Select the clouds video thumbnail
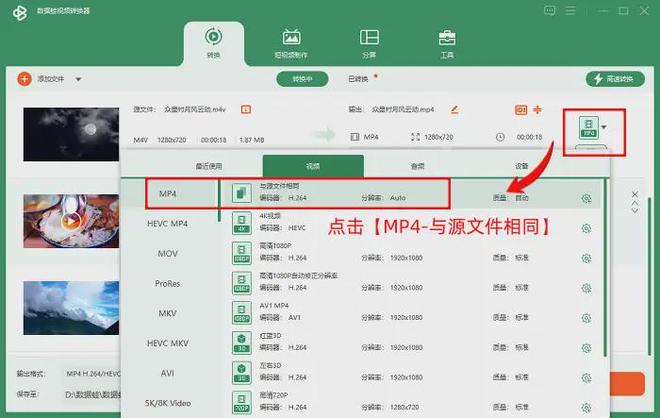The width and height of the screenshot is (660, 418). (71, 308)
